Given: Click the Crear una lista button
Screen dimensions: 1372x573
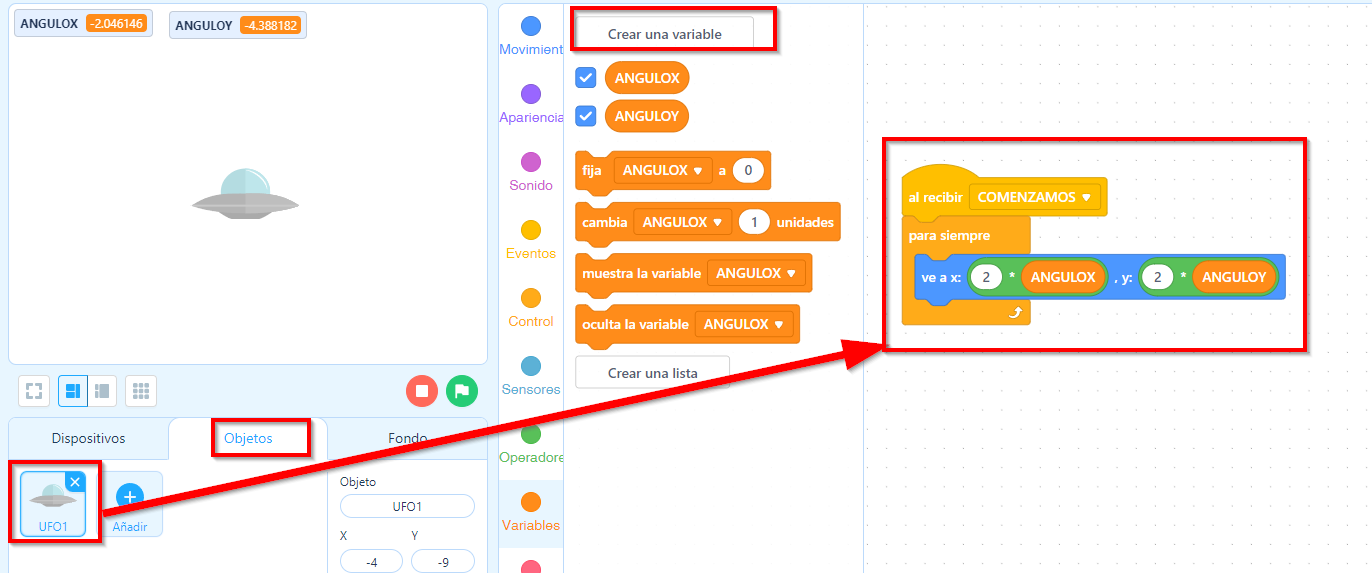Looking at the screenshot, I should pos(652,373).
